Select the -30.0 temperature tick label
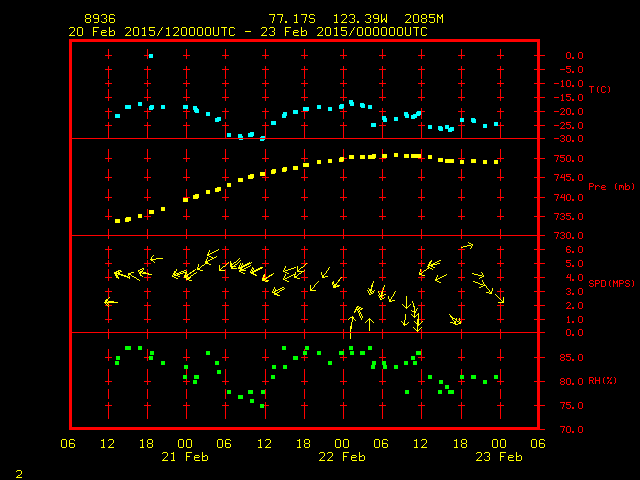The width and height of the screenshot is (640, 480). (x=569, y=139)
